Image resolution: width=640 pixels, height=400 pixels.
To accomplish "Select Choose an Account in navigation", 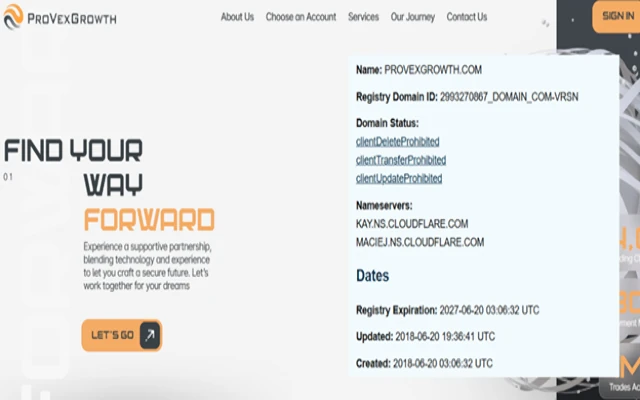I will [301, 17].
